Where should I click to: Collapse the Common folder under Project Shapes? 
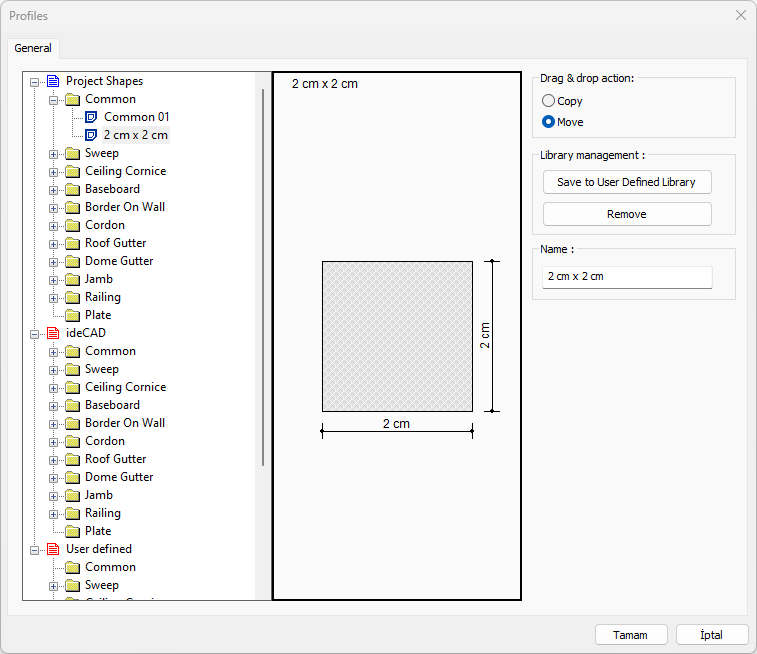pos(54,100)
